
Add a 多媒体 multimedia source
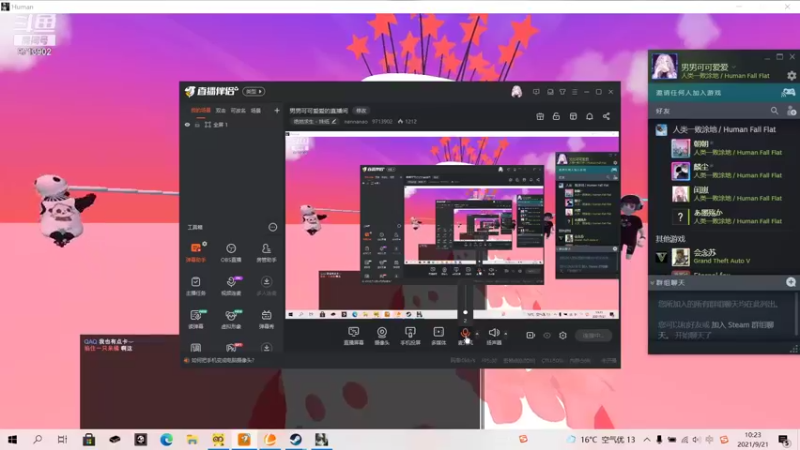point(438,336)
